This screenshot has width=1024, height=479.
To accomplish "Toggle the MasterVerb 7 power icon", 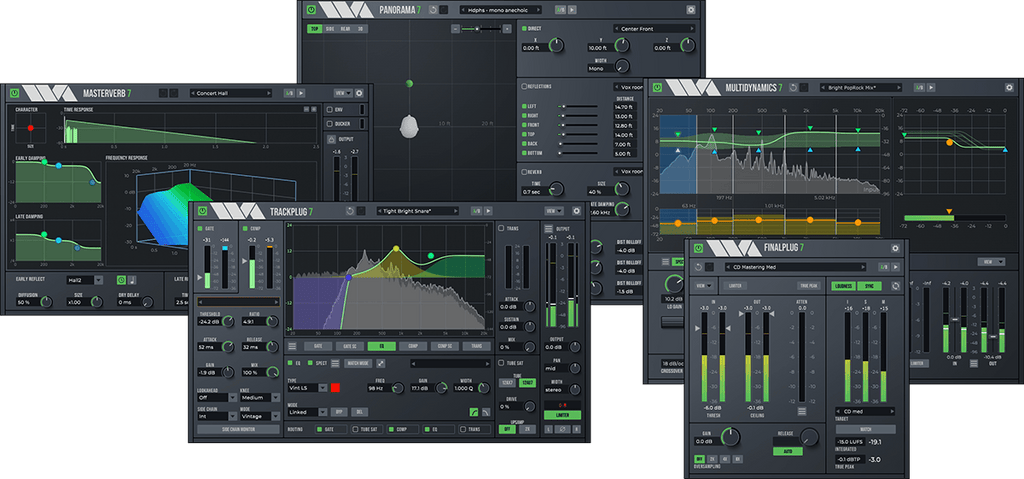I will pyautogui.click(x=13, y=93).
